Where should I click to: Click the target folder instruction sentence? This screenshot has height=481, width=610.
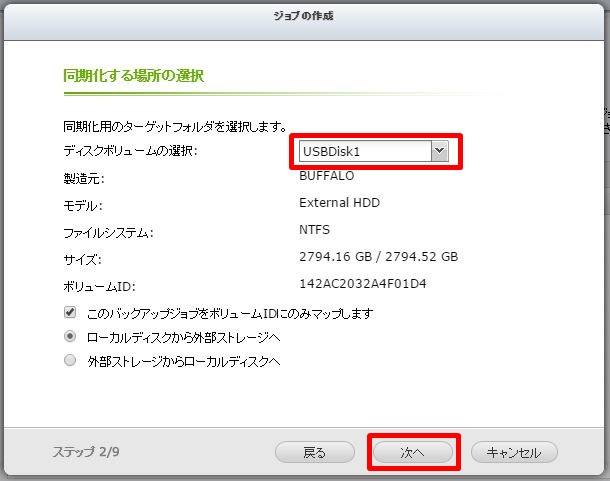[x=175, y=126]
